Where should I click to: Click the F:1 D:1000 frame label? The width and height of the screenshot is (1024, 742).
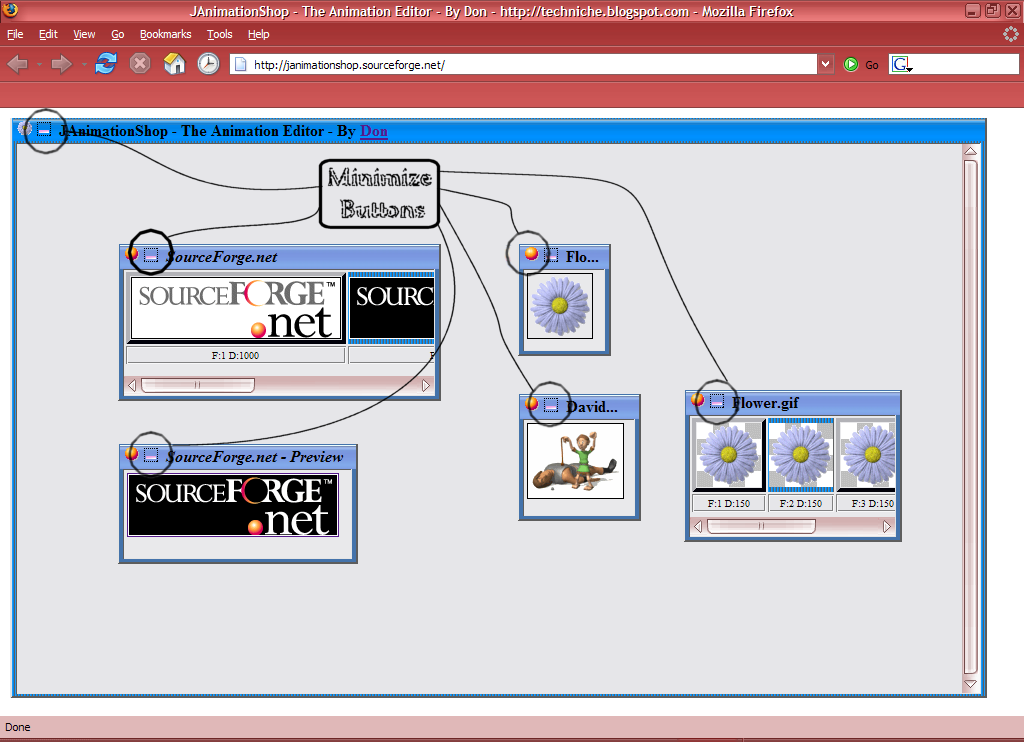pos(235,355)
